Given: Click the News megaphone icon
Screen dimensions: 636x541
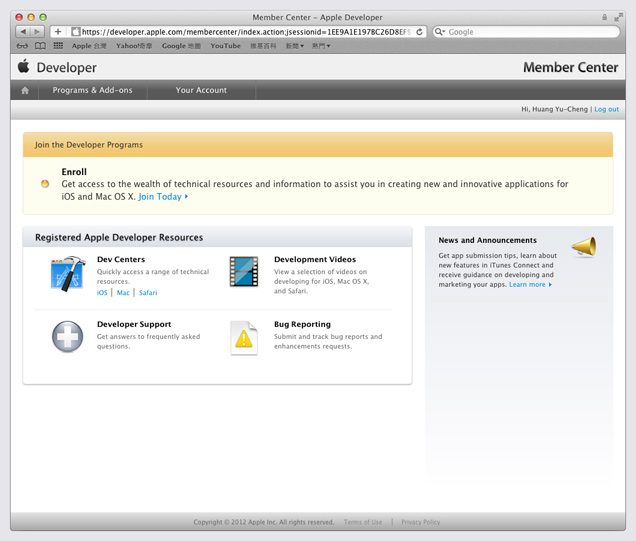Looking at the screenshot, I should (584, 247).
